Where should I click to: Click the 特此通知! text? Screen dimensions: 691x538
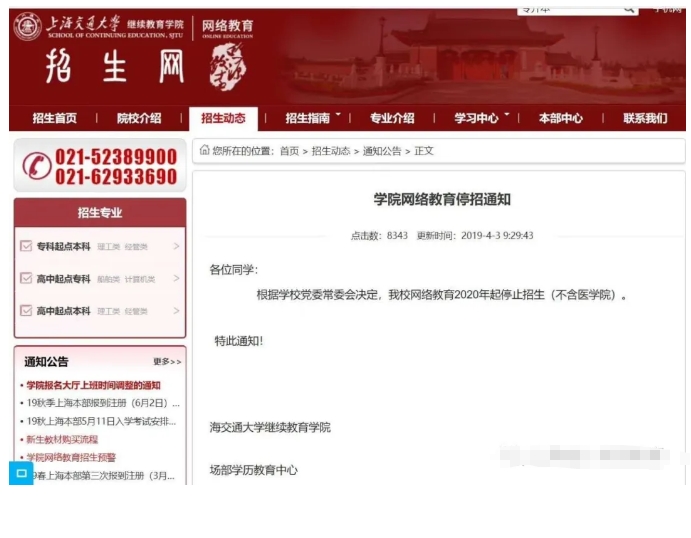tap(238, 341)
